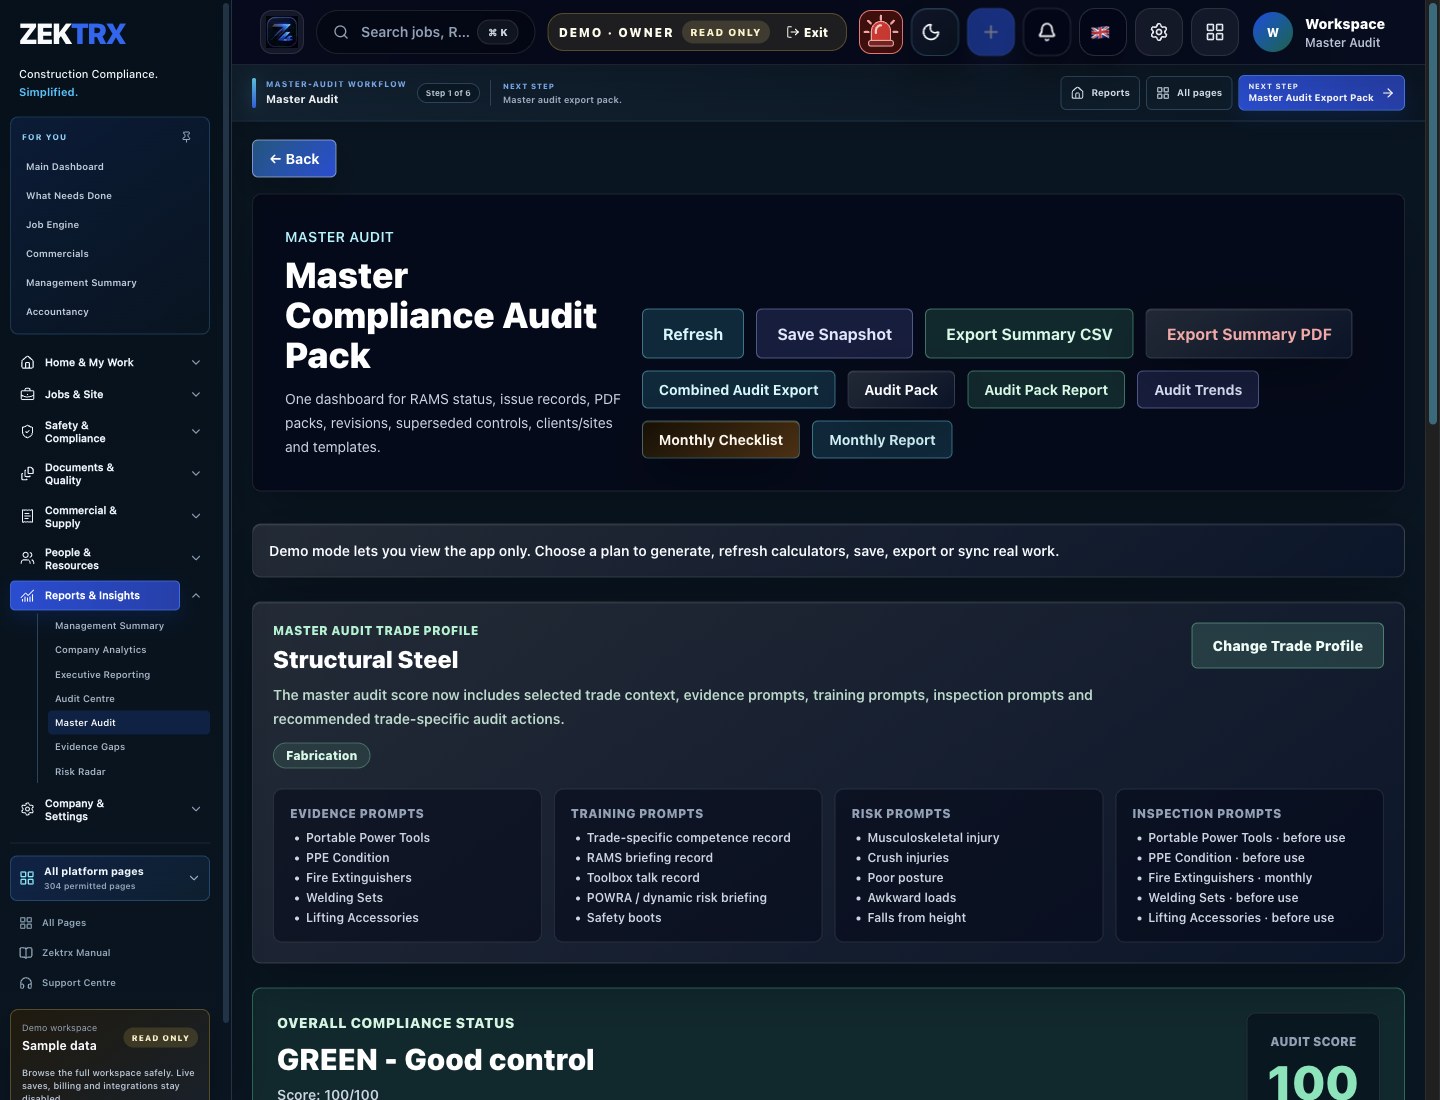1440x1100 pixels.
Task: Open the All platform pages dropdown
Action: (x=110, y=878)
